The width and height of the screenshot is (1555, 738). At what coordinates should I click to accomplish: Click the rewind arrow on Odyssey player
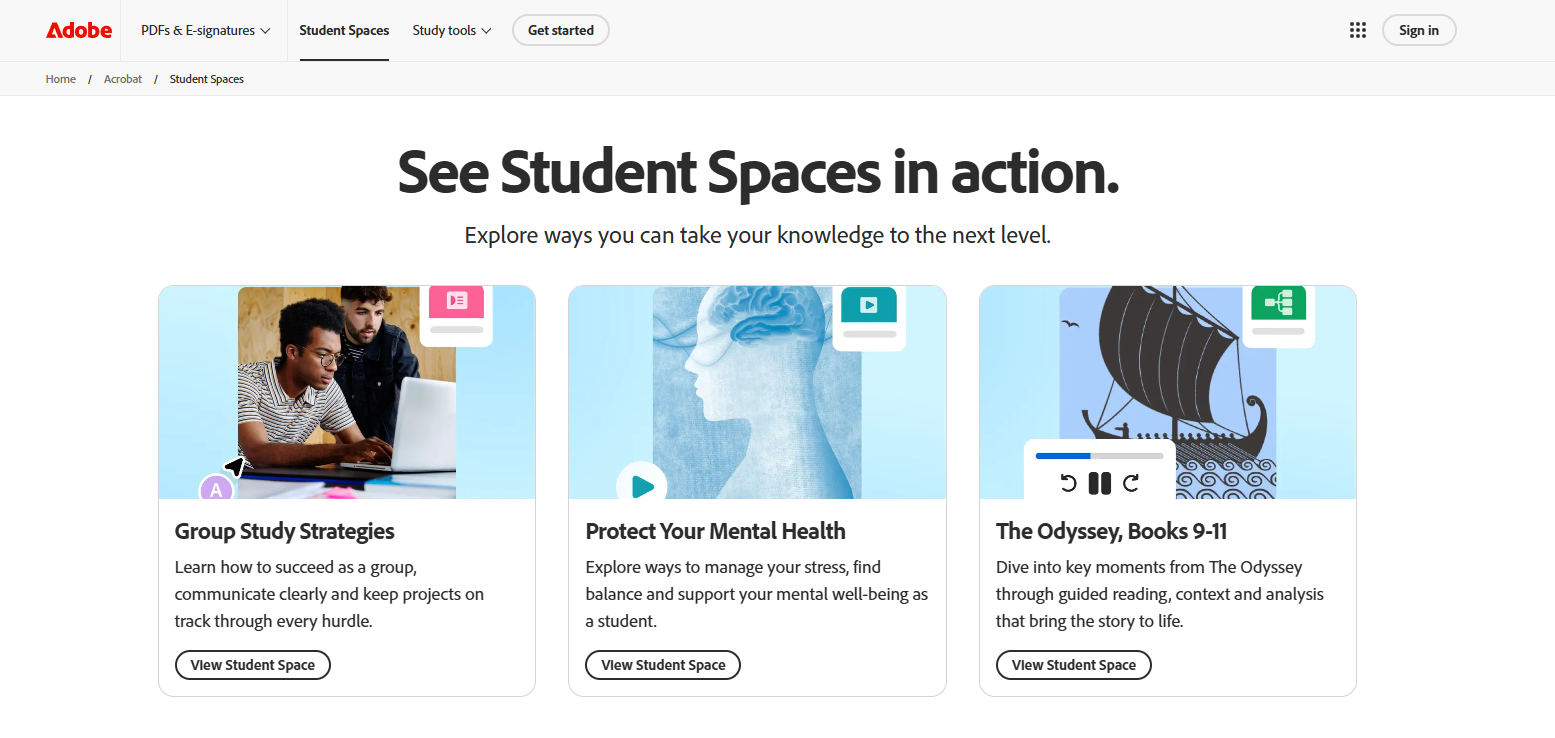pyautogui.click(x=1067, y=484)
